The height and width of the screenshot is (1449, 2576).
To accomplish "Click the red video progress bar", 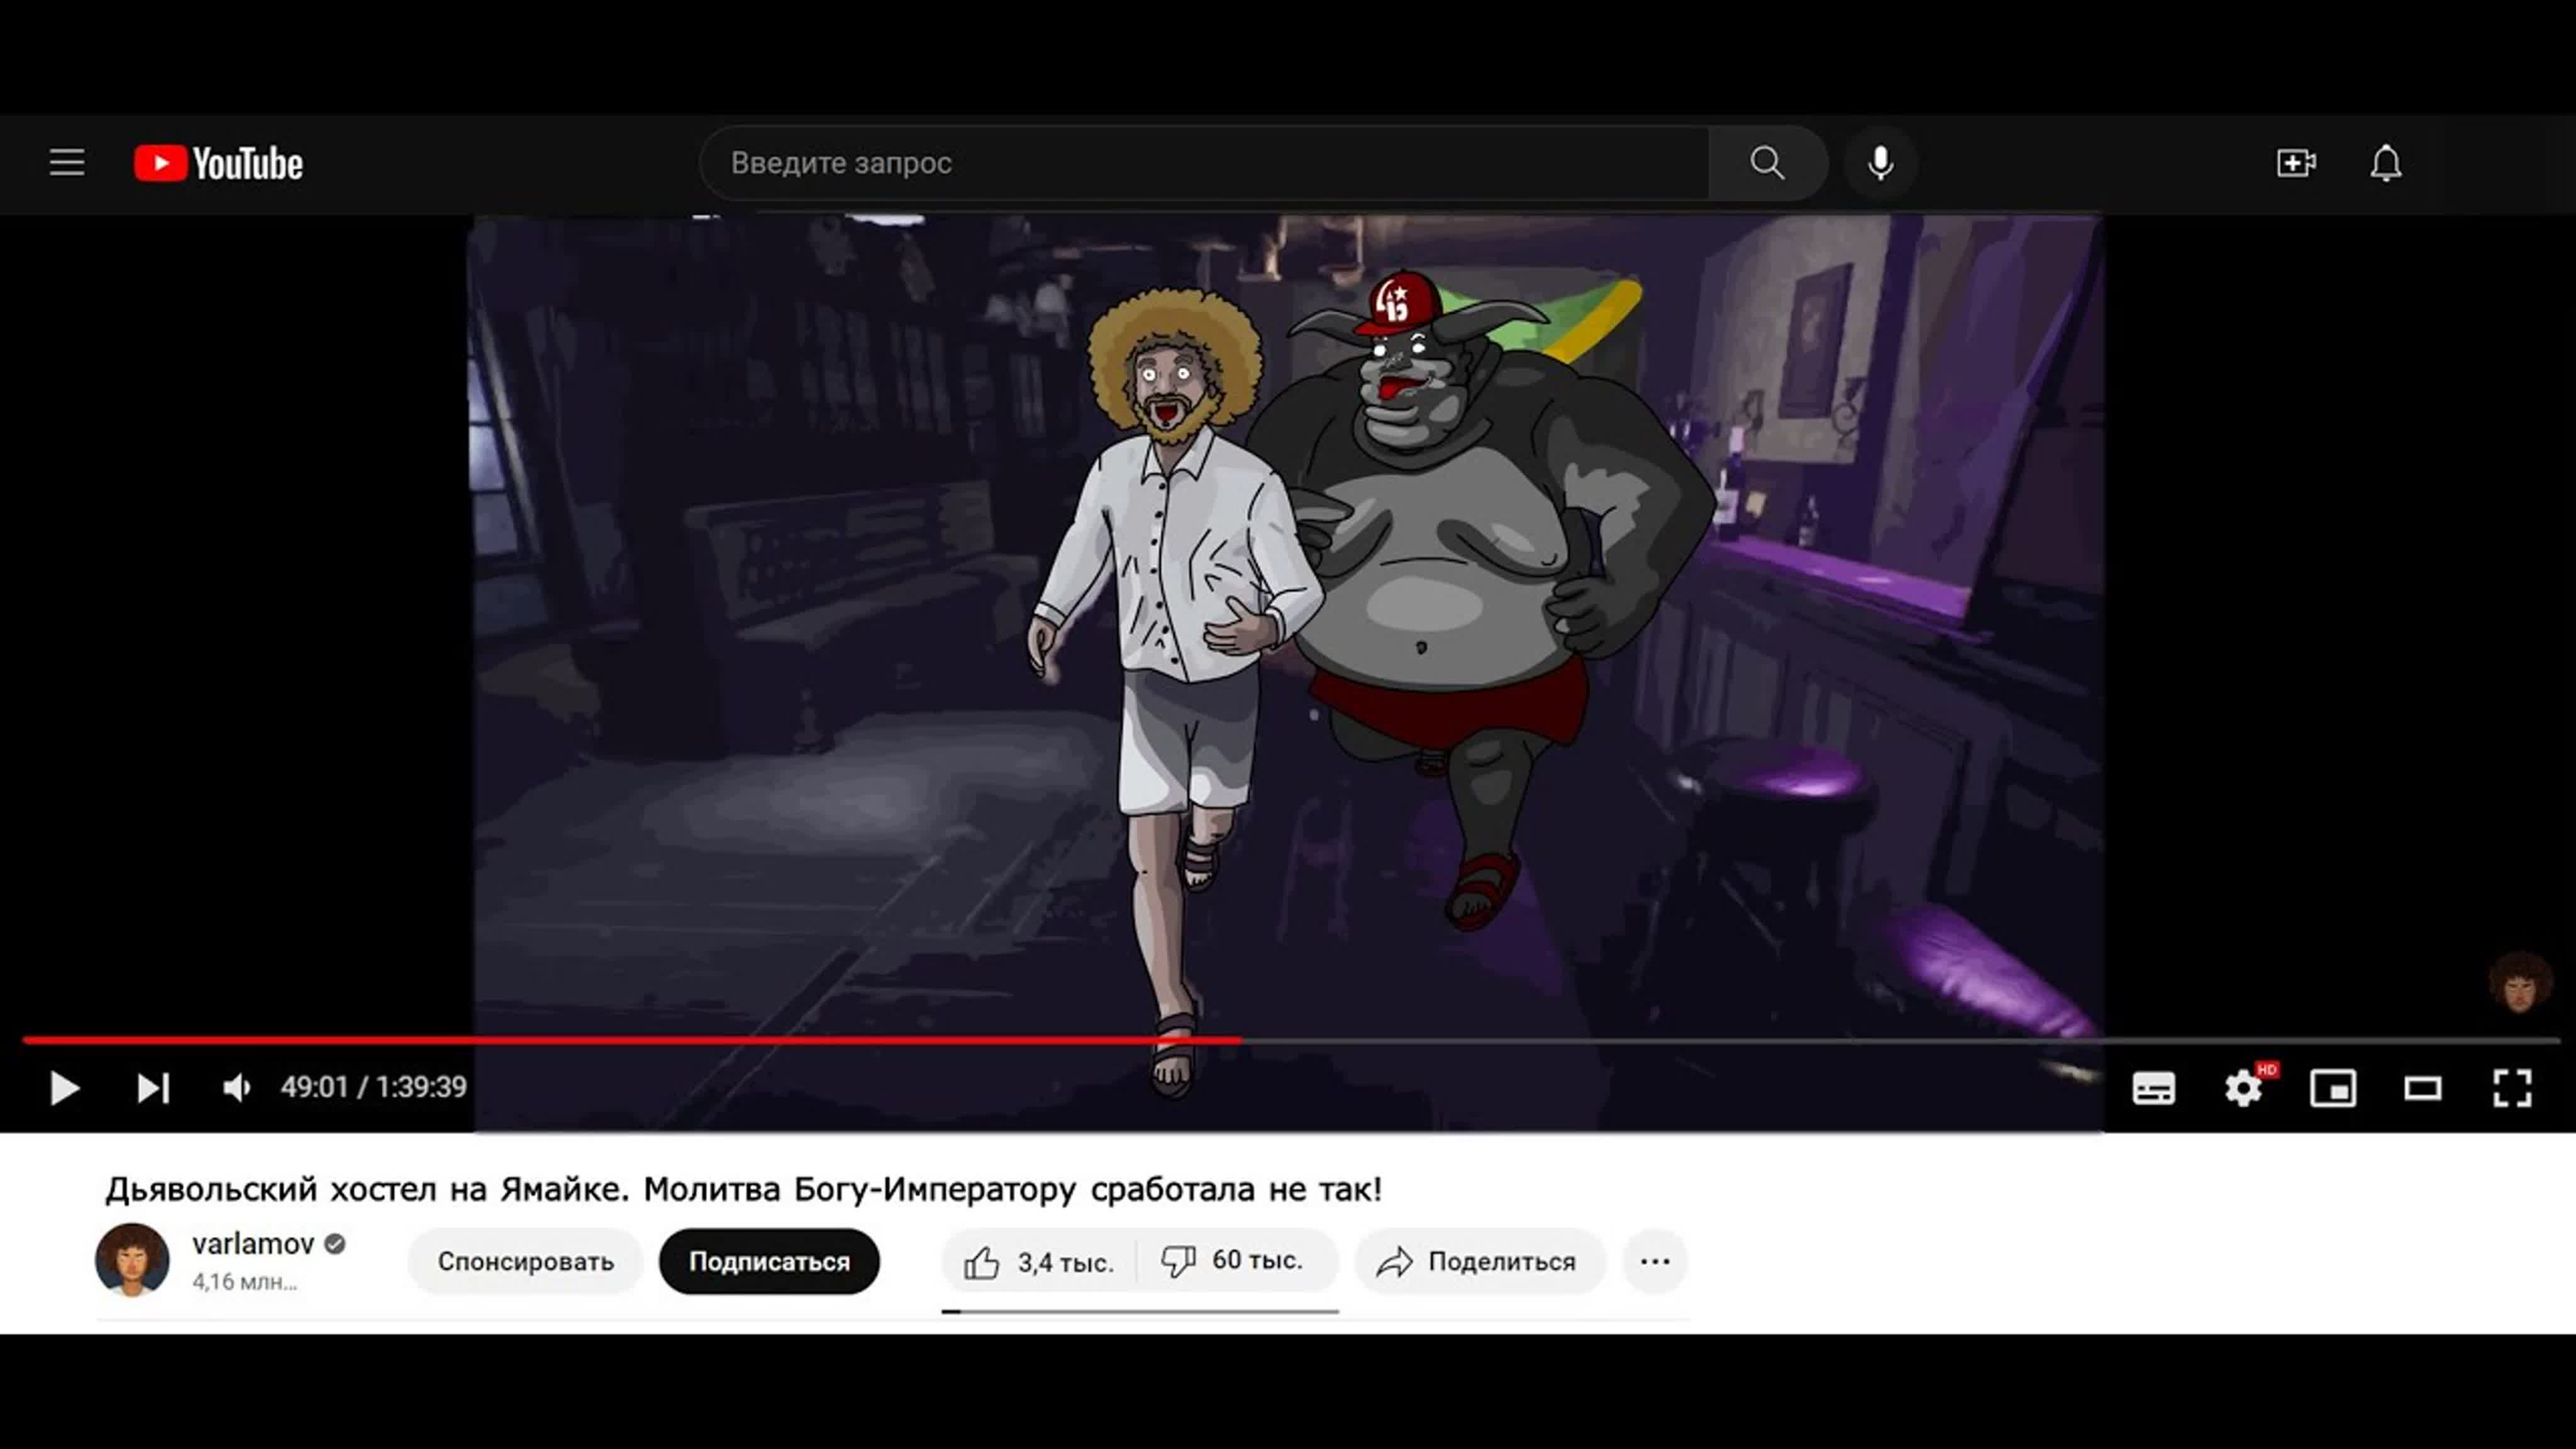I will [x=700, y=1040].
